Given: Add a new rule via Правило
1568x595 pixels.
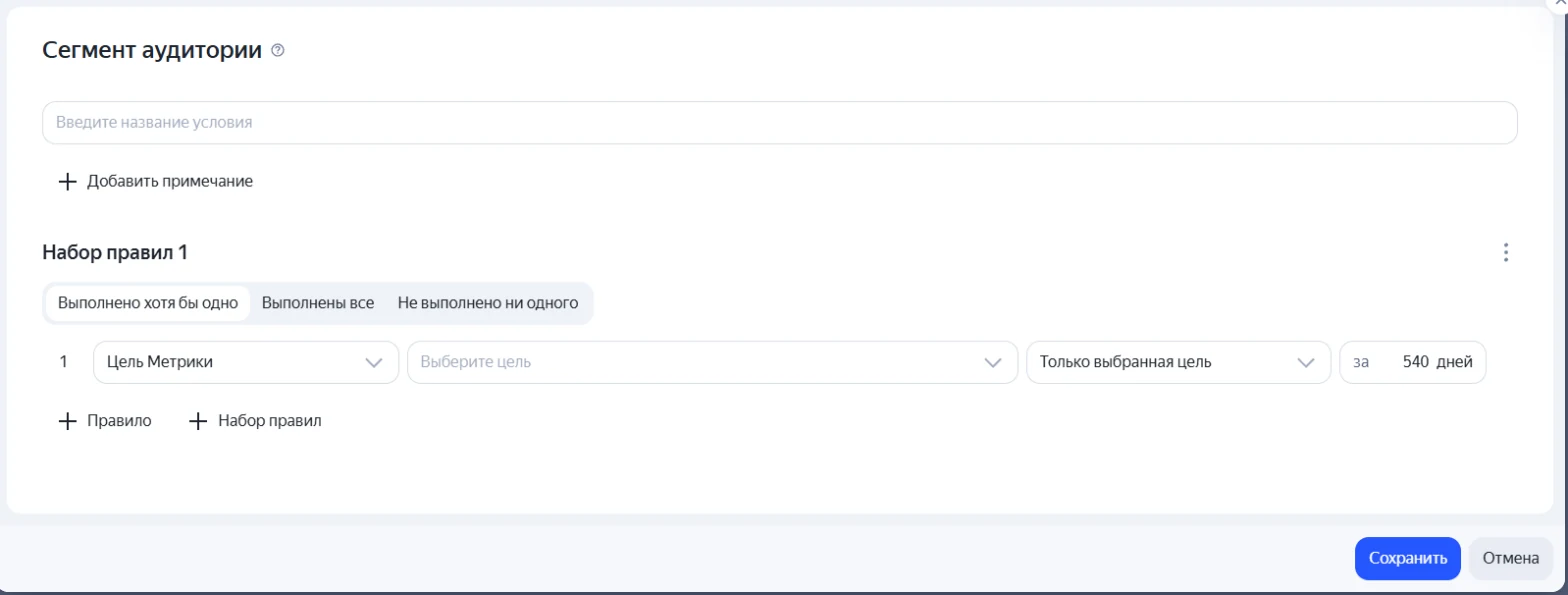Looking at the screenshot, I should pos(119,421).
